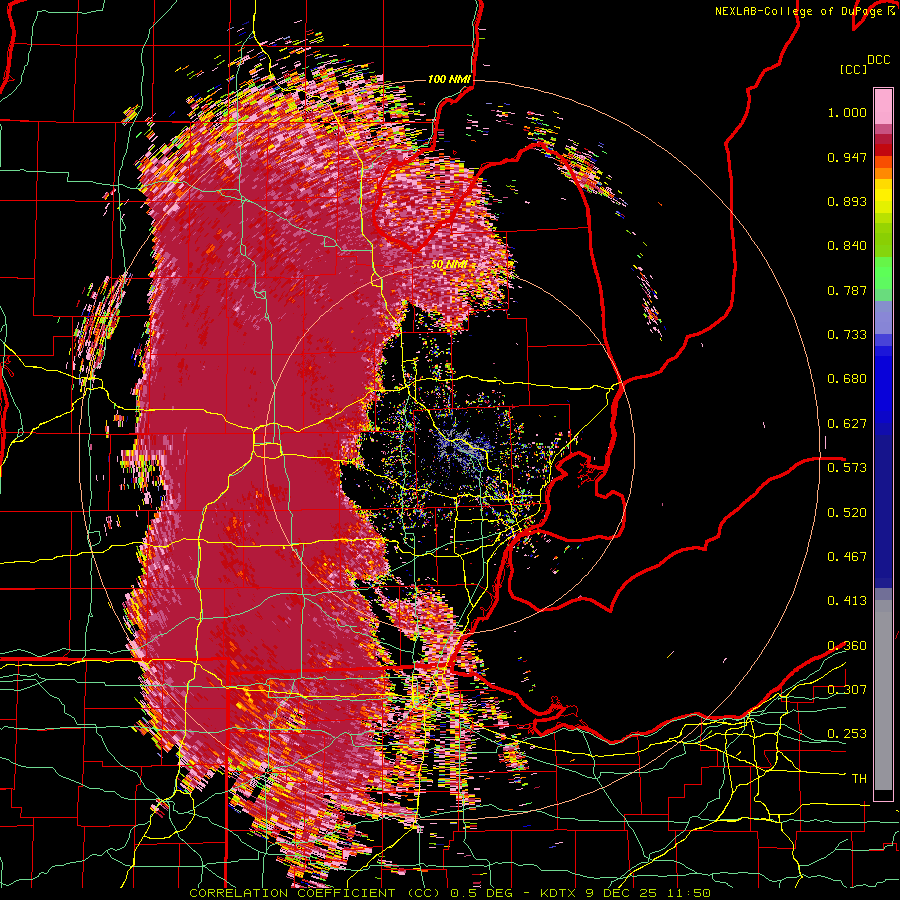Select the 0.840 scale value
Image resolution: width=900 pixels, height=900 pixels.
847,246
